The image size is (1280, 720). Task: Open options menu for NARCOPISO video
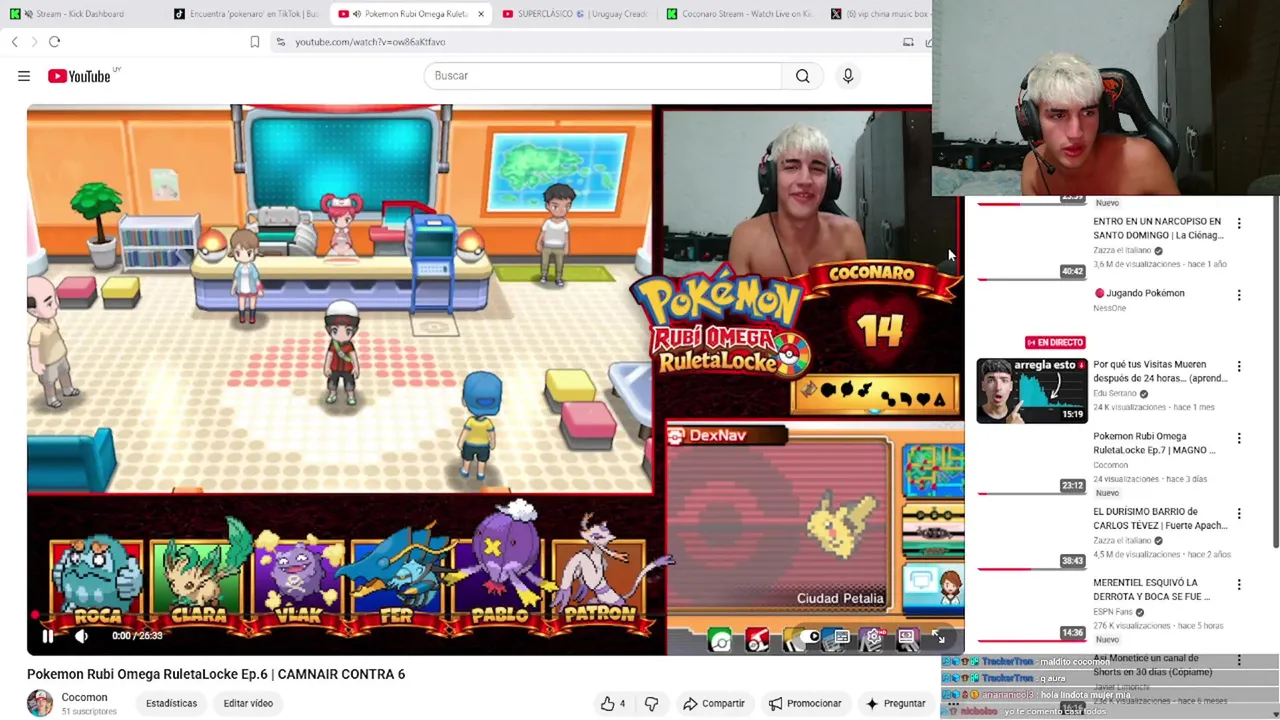(1239, 223)
